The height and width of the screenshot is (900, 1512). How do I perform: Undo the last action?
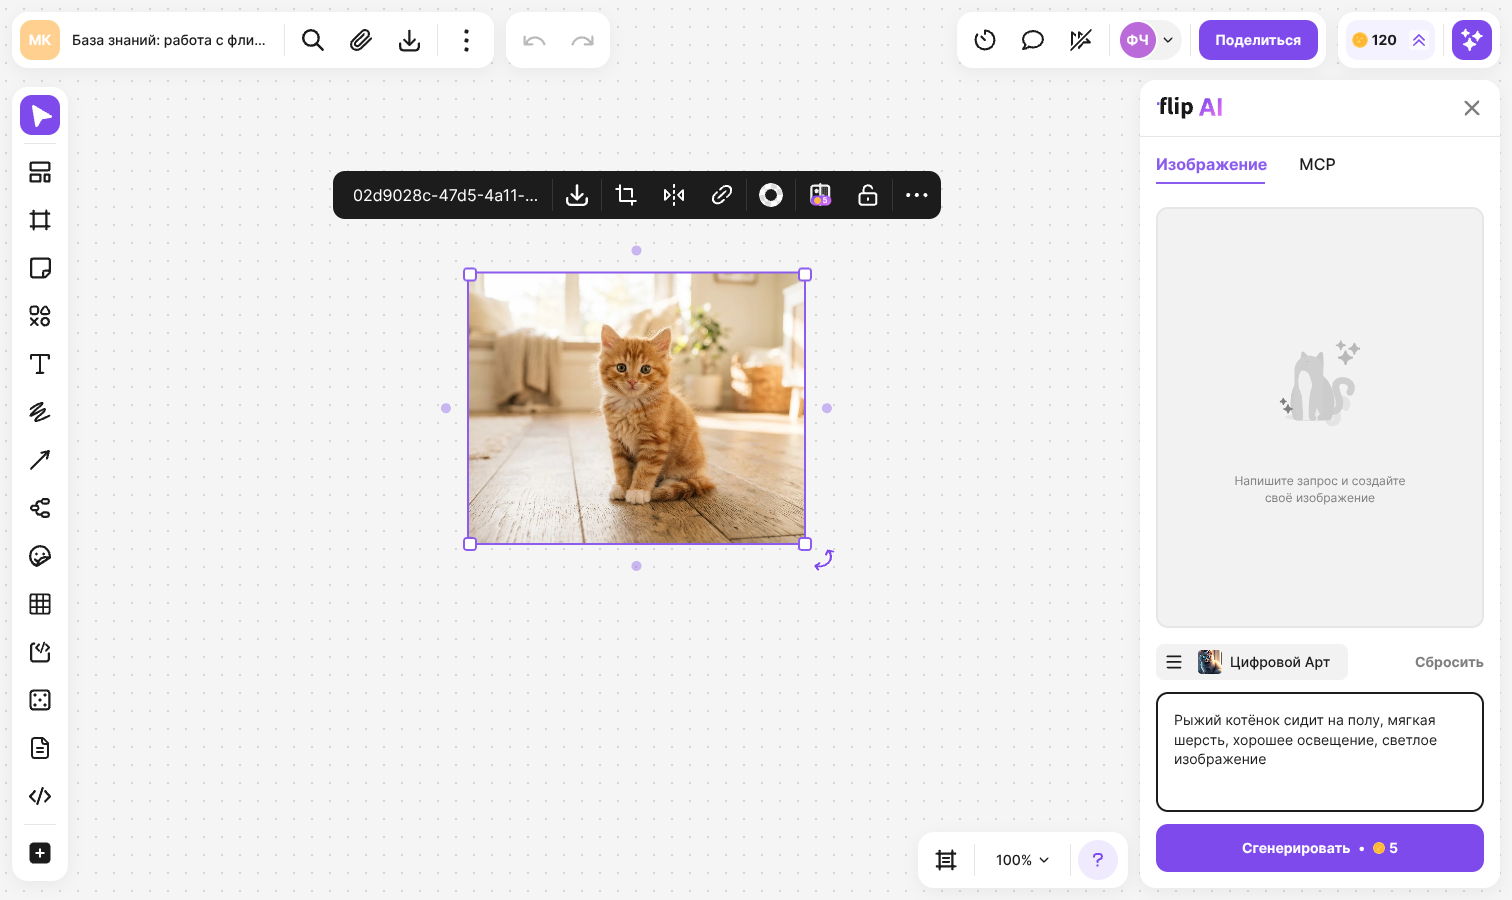534,40
